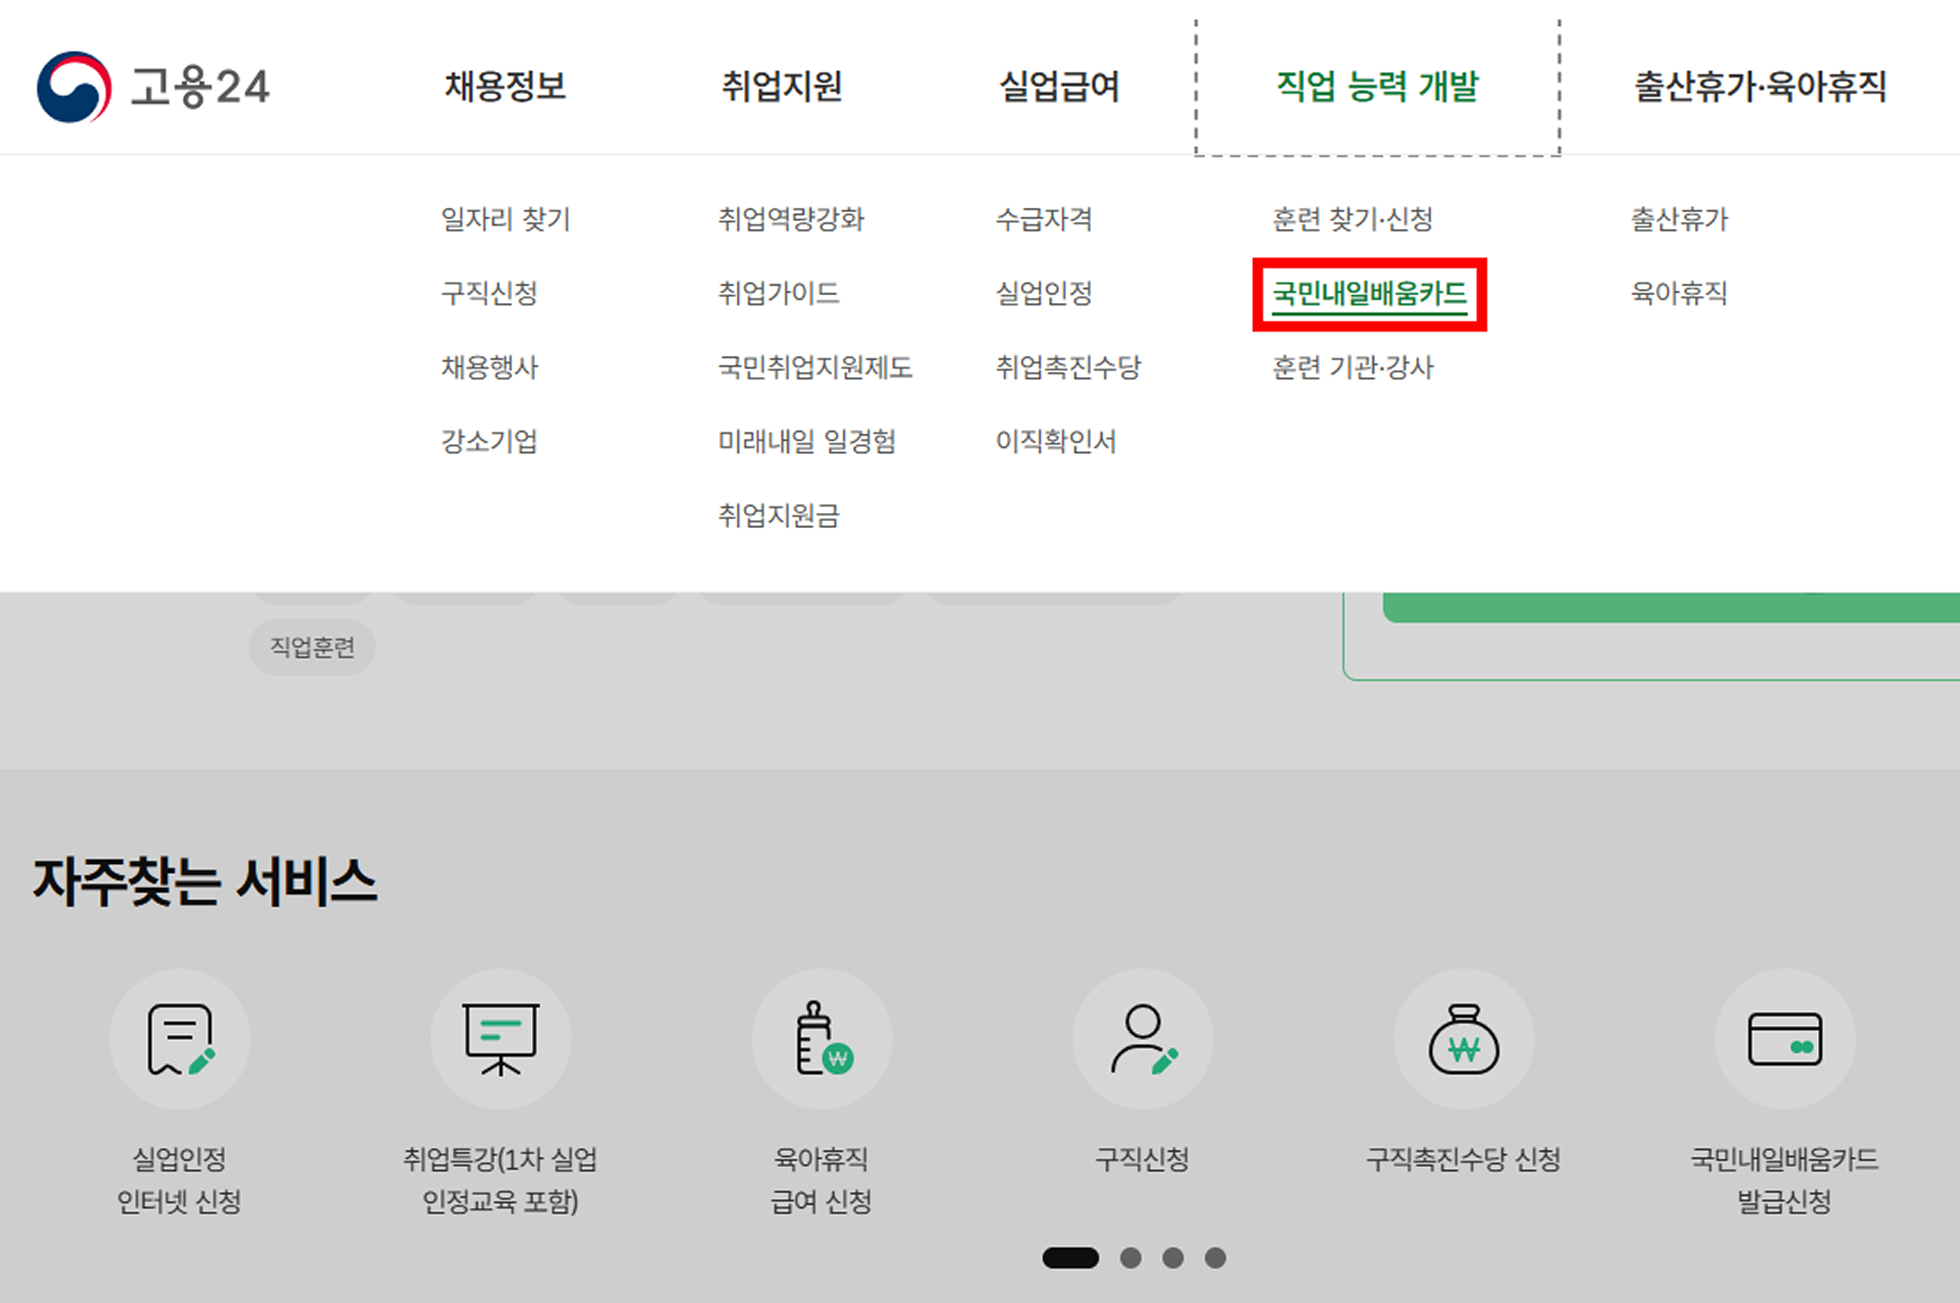The width and height of the screenshot is (1960, 1303).
Task: Open 훈련 찾기·신청 link
Action: (x=1352, y=219)
